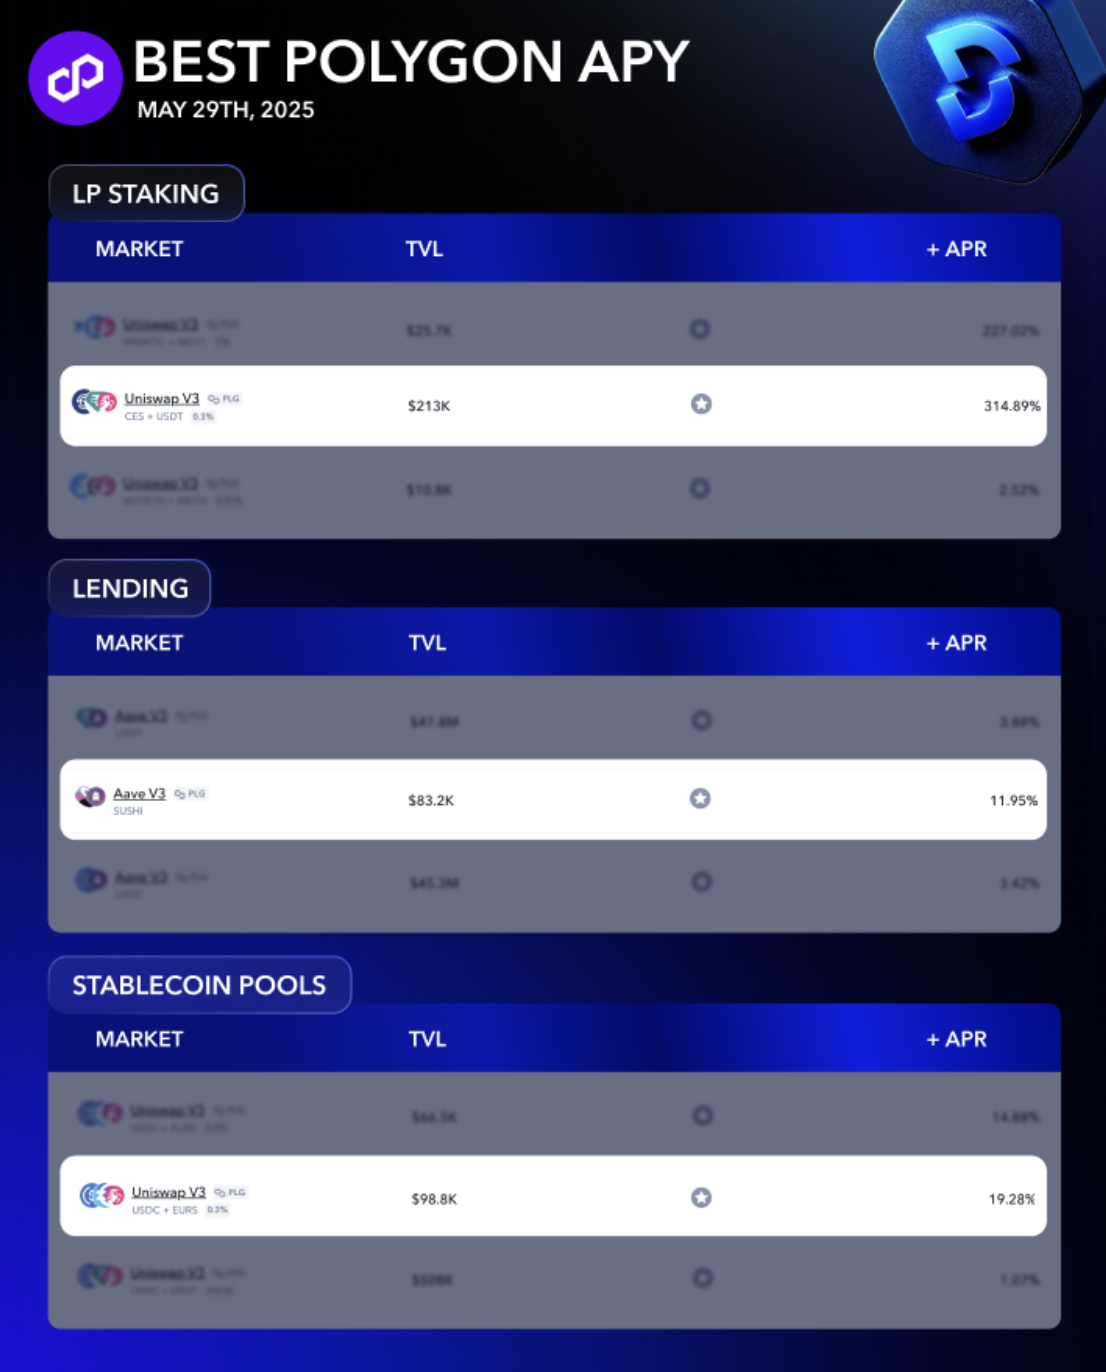Click the USDC + EURS token pair icon
The image size is (1106, 1372).
click(x=102, y=1195)
